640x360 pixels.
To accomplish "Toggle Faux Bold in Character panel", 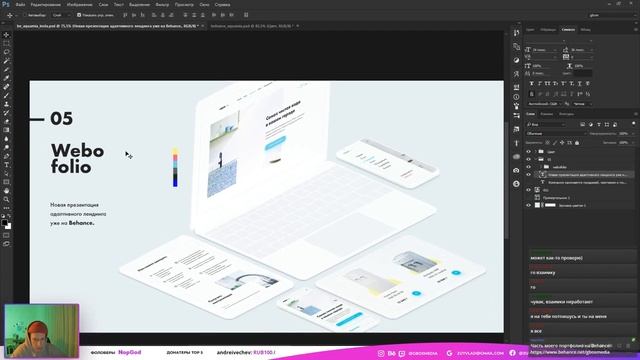I will pos(531,84).
